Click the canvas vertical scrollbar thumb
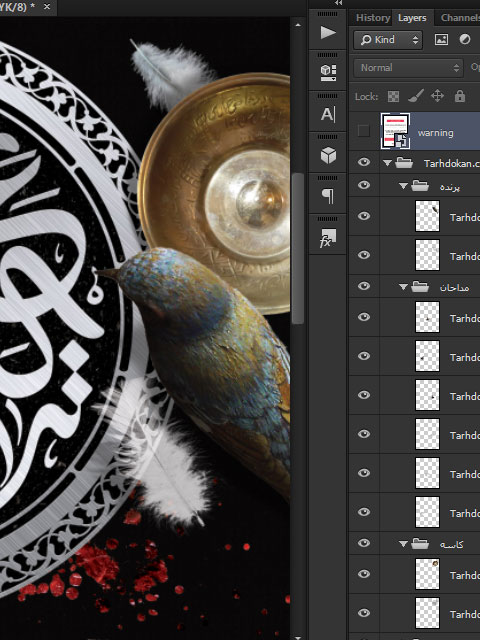The height and width of the screenshot is (640, 480). coord(298,249)
